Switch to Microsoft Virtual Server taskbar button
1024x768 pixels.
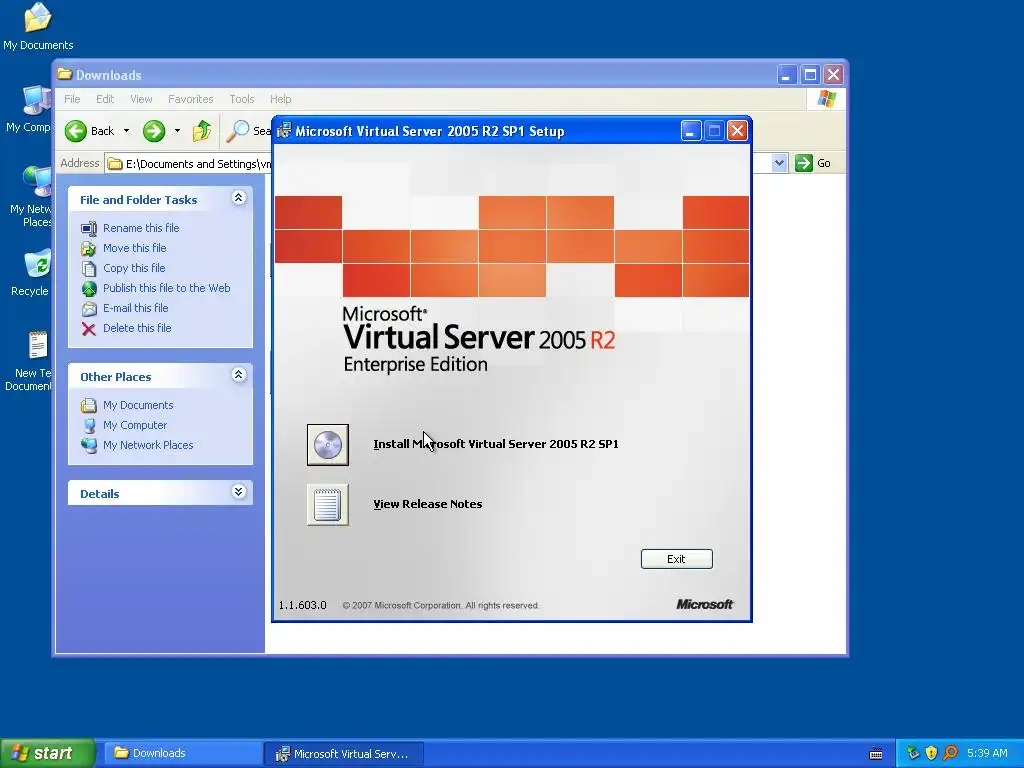pyautogui.click(x=344, y=754)
